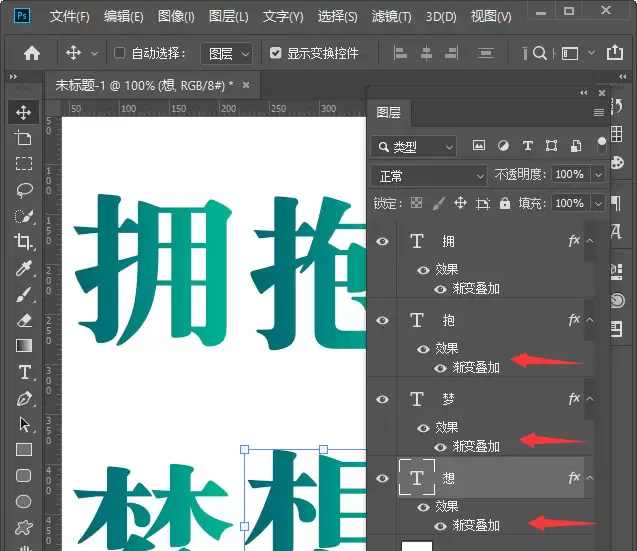637x551 pixels.
Task: Open the 不透明度 opacity dropdown arrow
Action: 598,175
